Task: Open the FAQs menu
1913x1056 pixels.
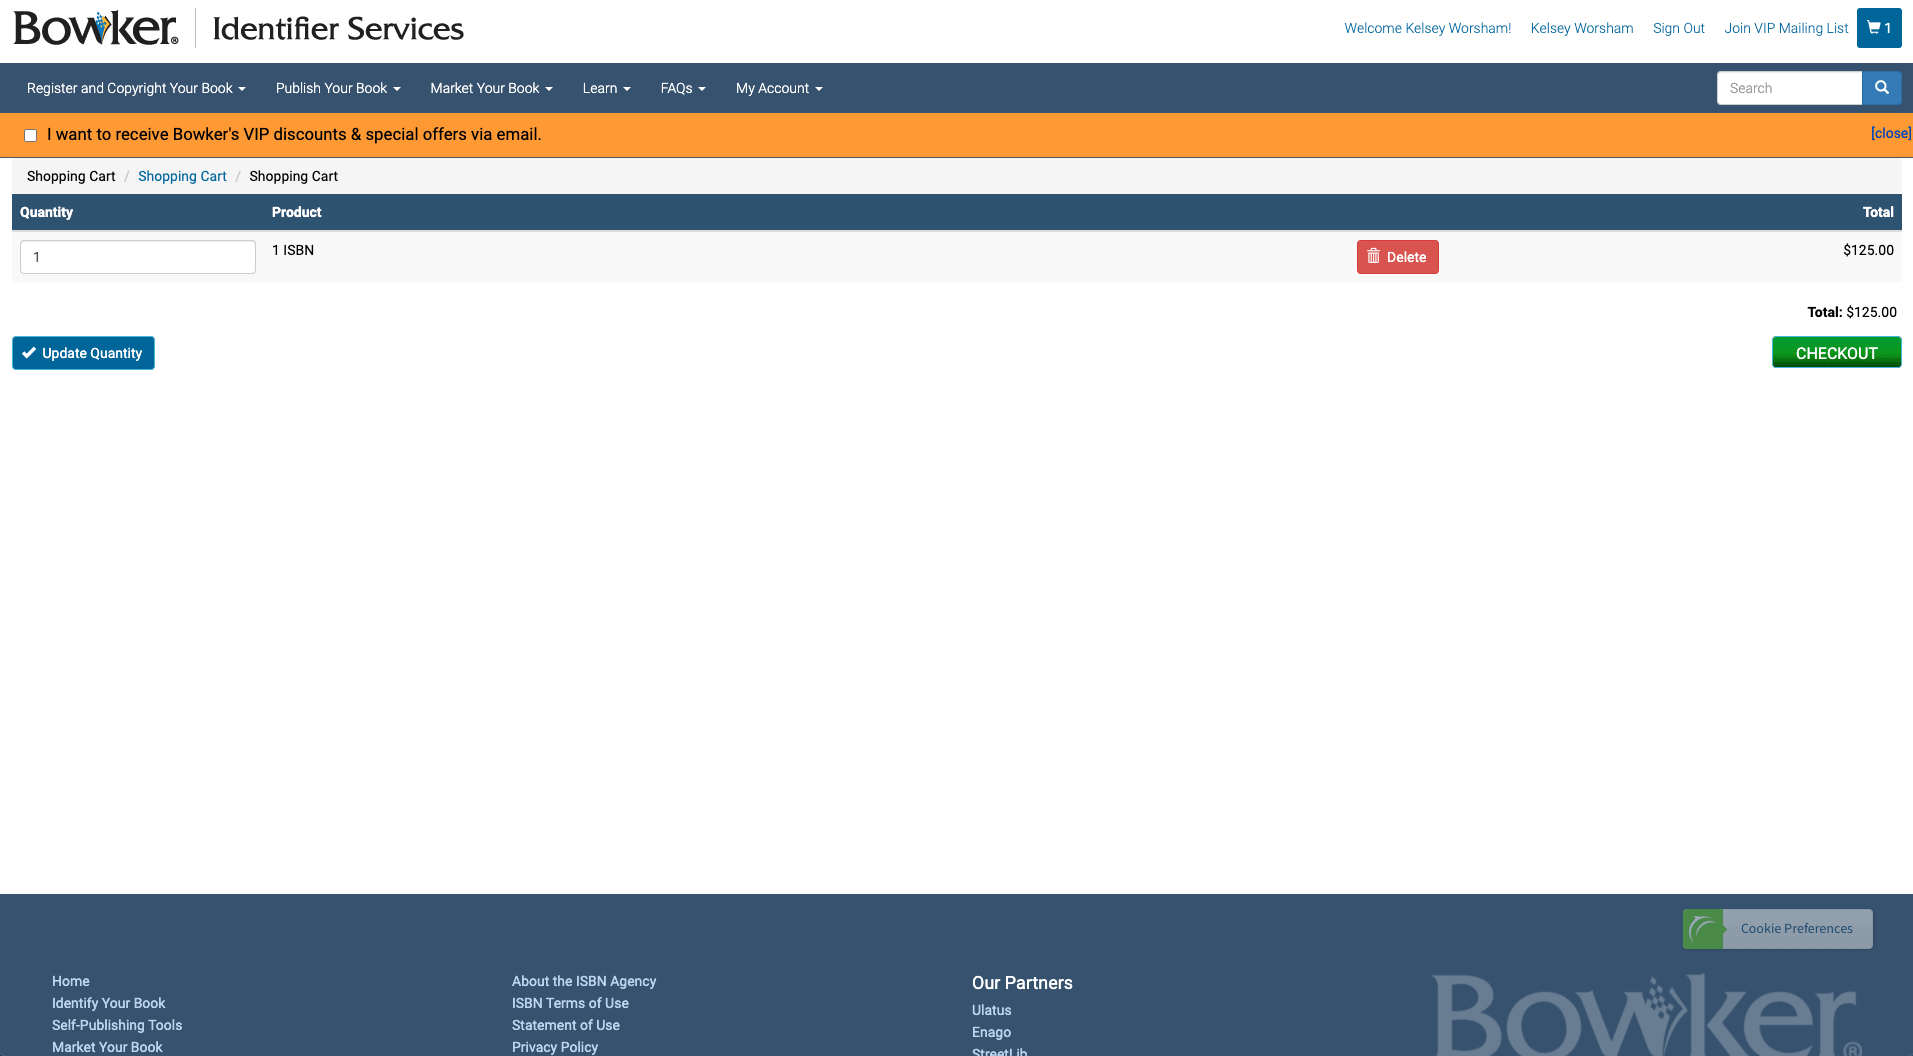Action: click(683, 88)
